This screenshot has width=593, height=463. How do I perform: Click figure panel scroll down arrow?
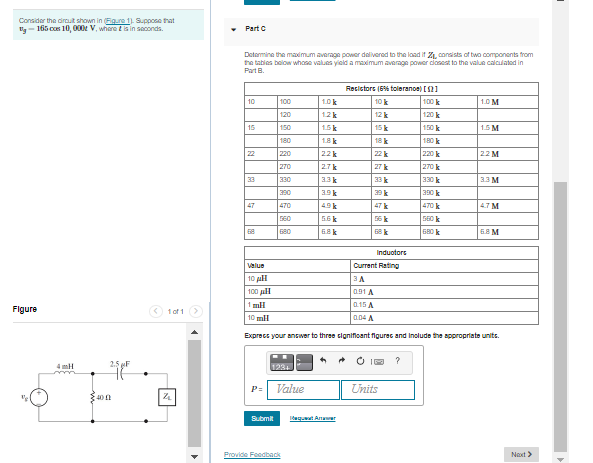tap(194, 457)
